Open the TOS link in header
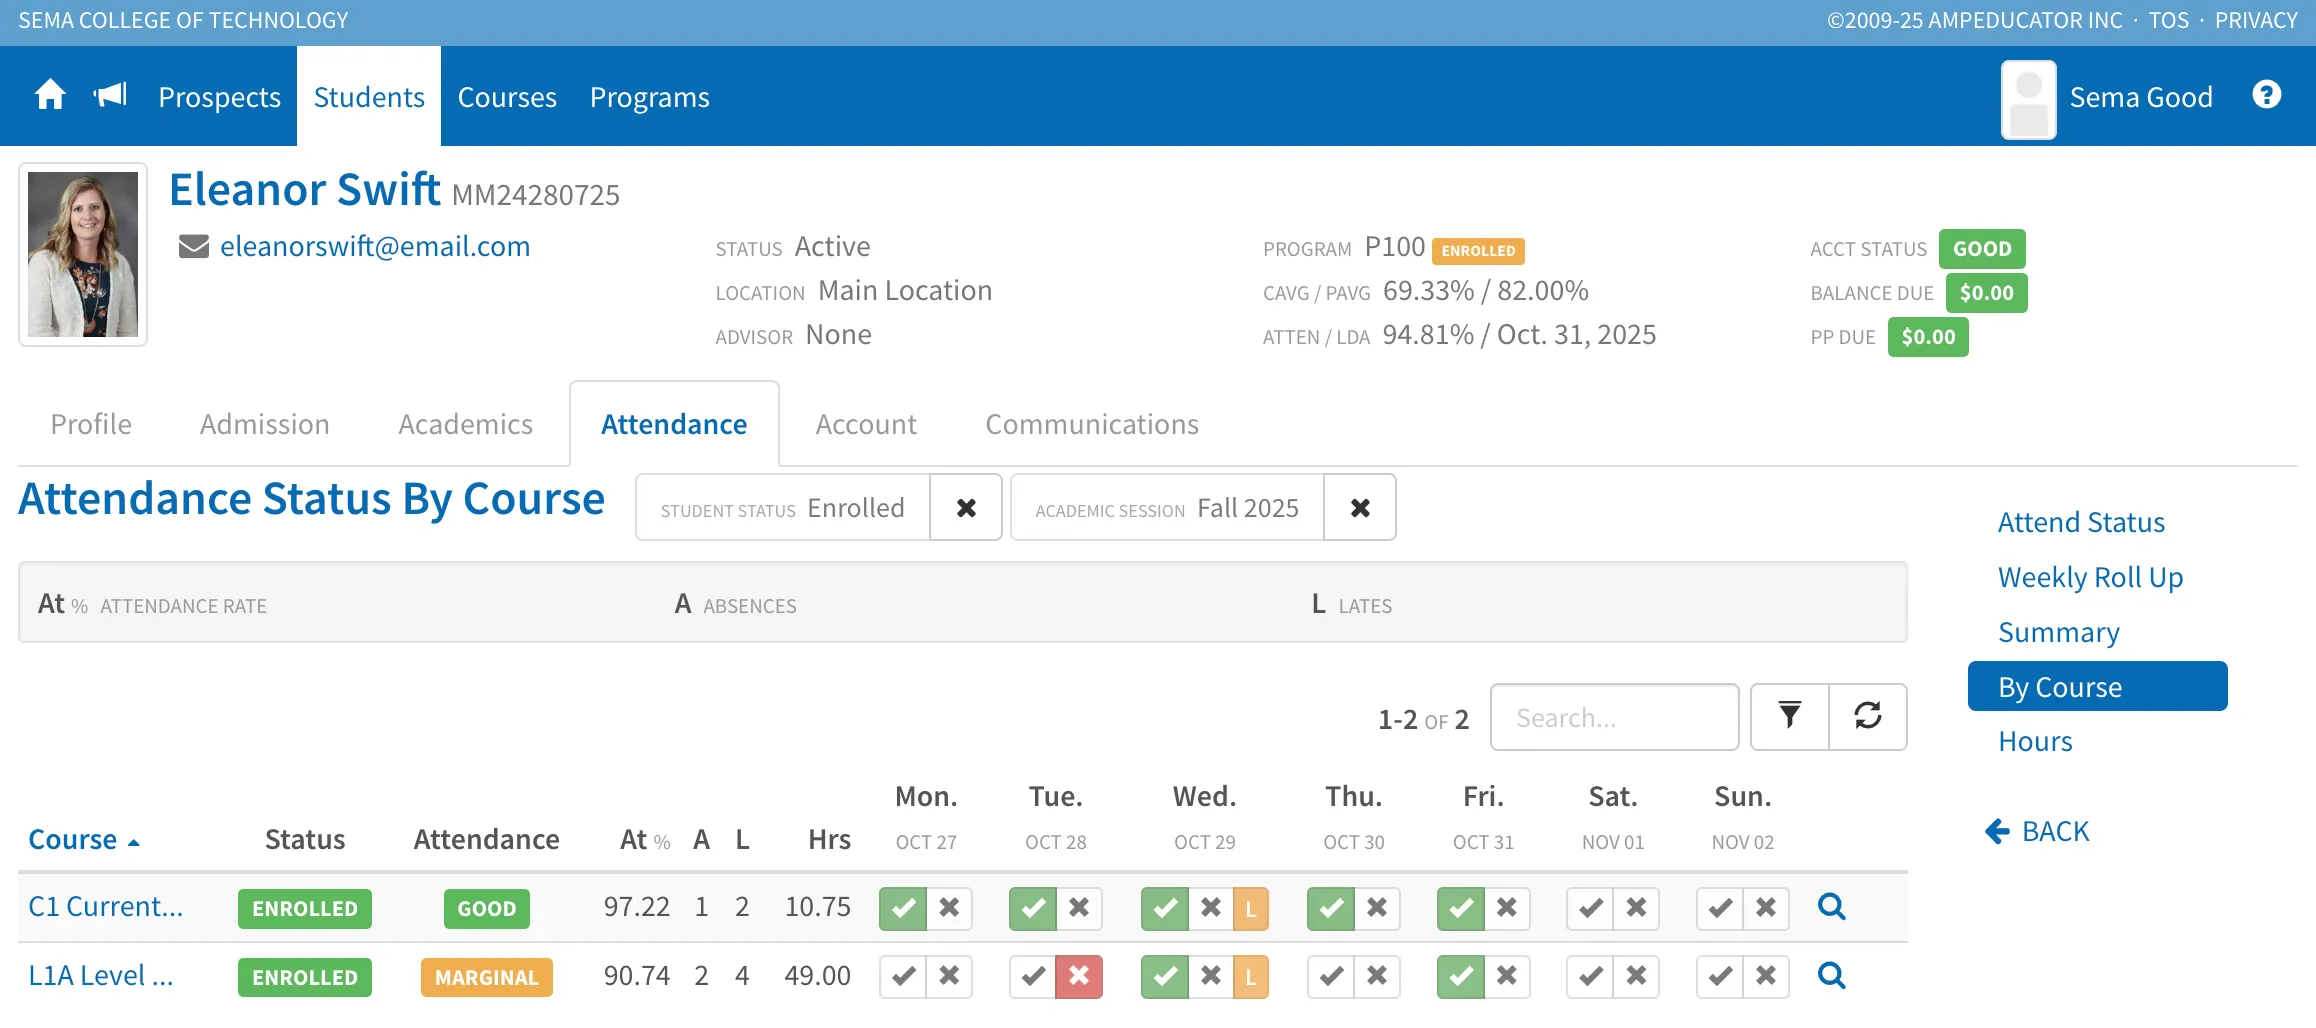 tap(2168, 20)
